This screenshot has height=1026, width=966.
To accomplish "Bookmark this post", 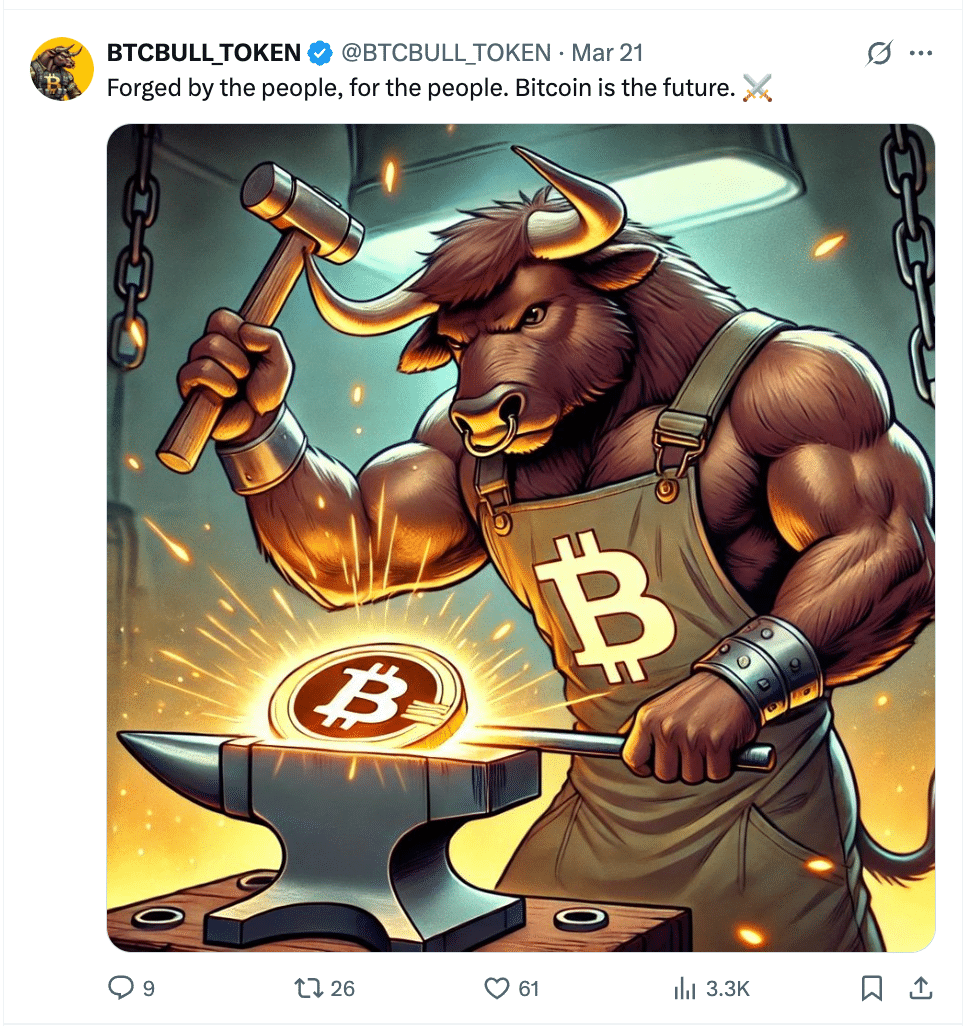I will (x=872, y=988).
